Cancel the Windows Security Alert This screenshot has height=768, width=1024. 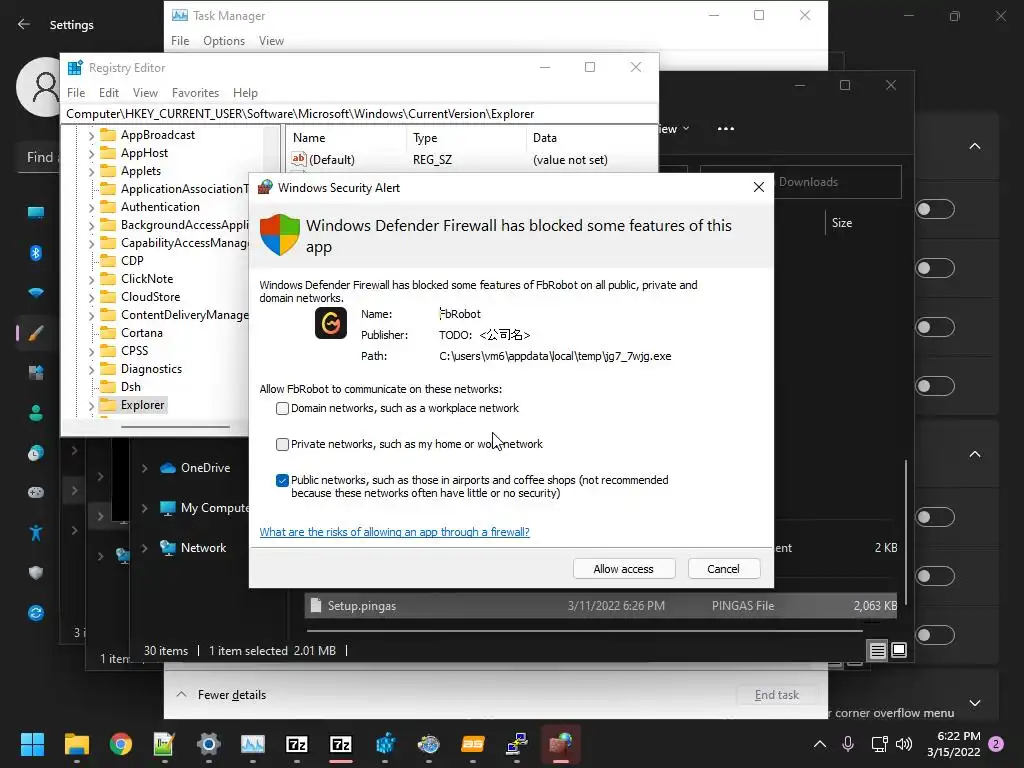coord(724,569)
